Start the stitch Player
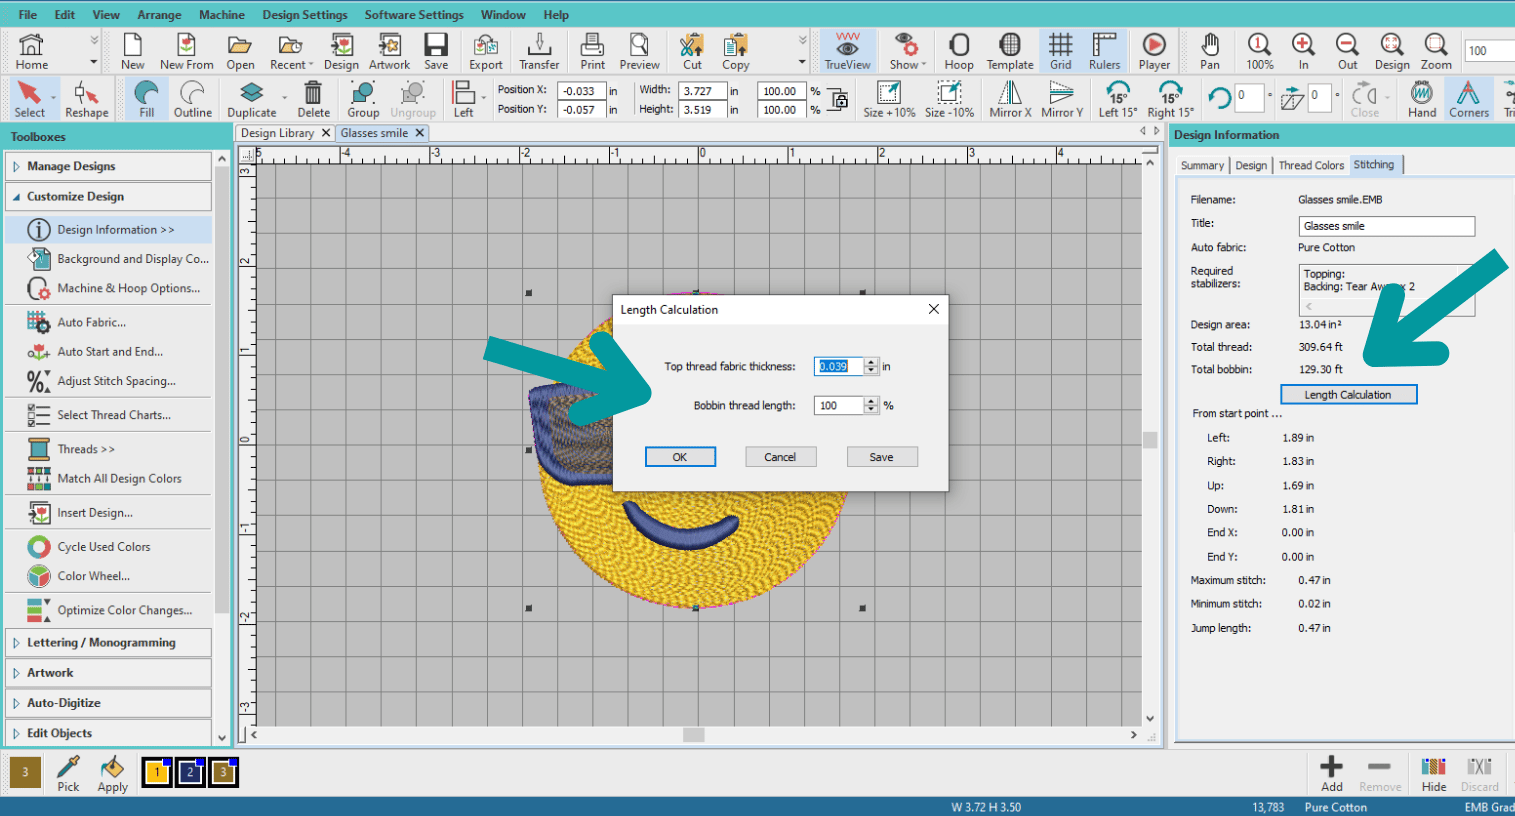The height and width of the screenshot is (816, 1515). point(1154,51)
